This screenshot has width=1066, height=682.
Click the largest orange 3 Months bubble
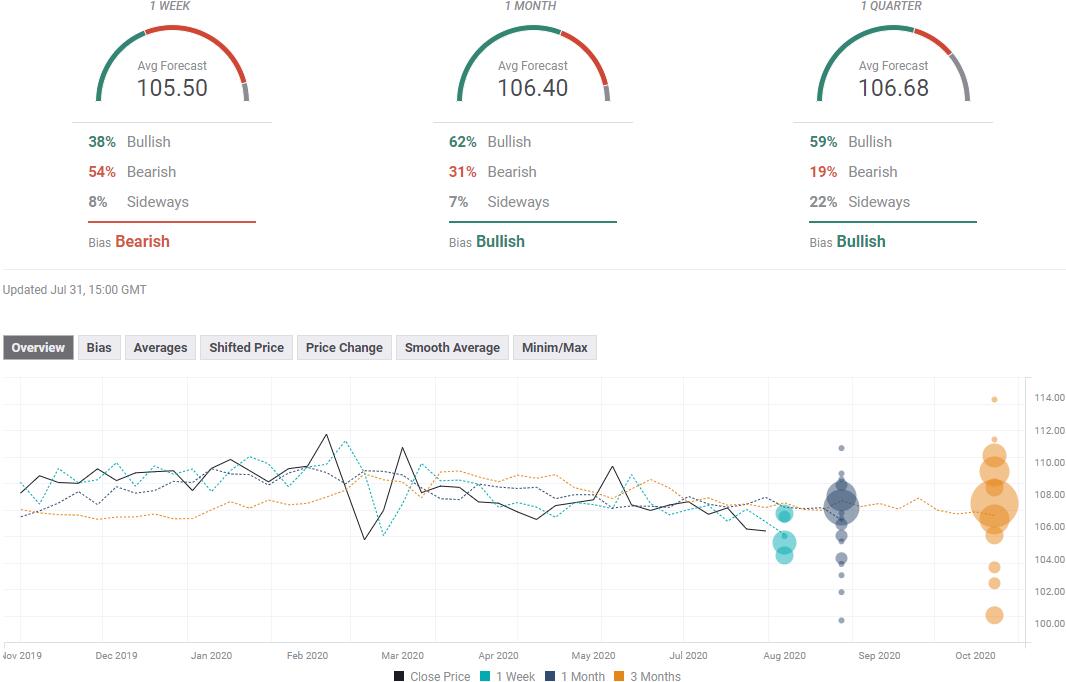[994, 505]
